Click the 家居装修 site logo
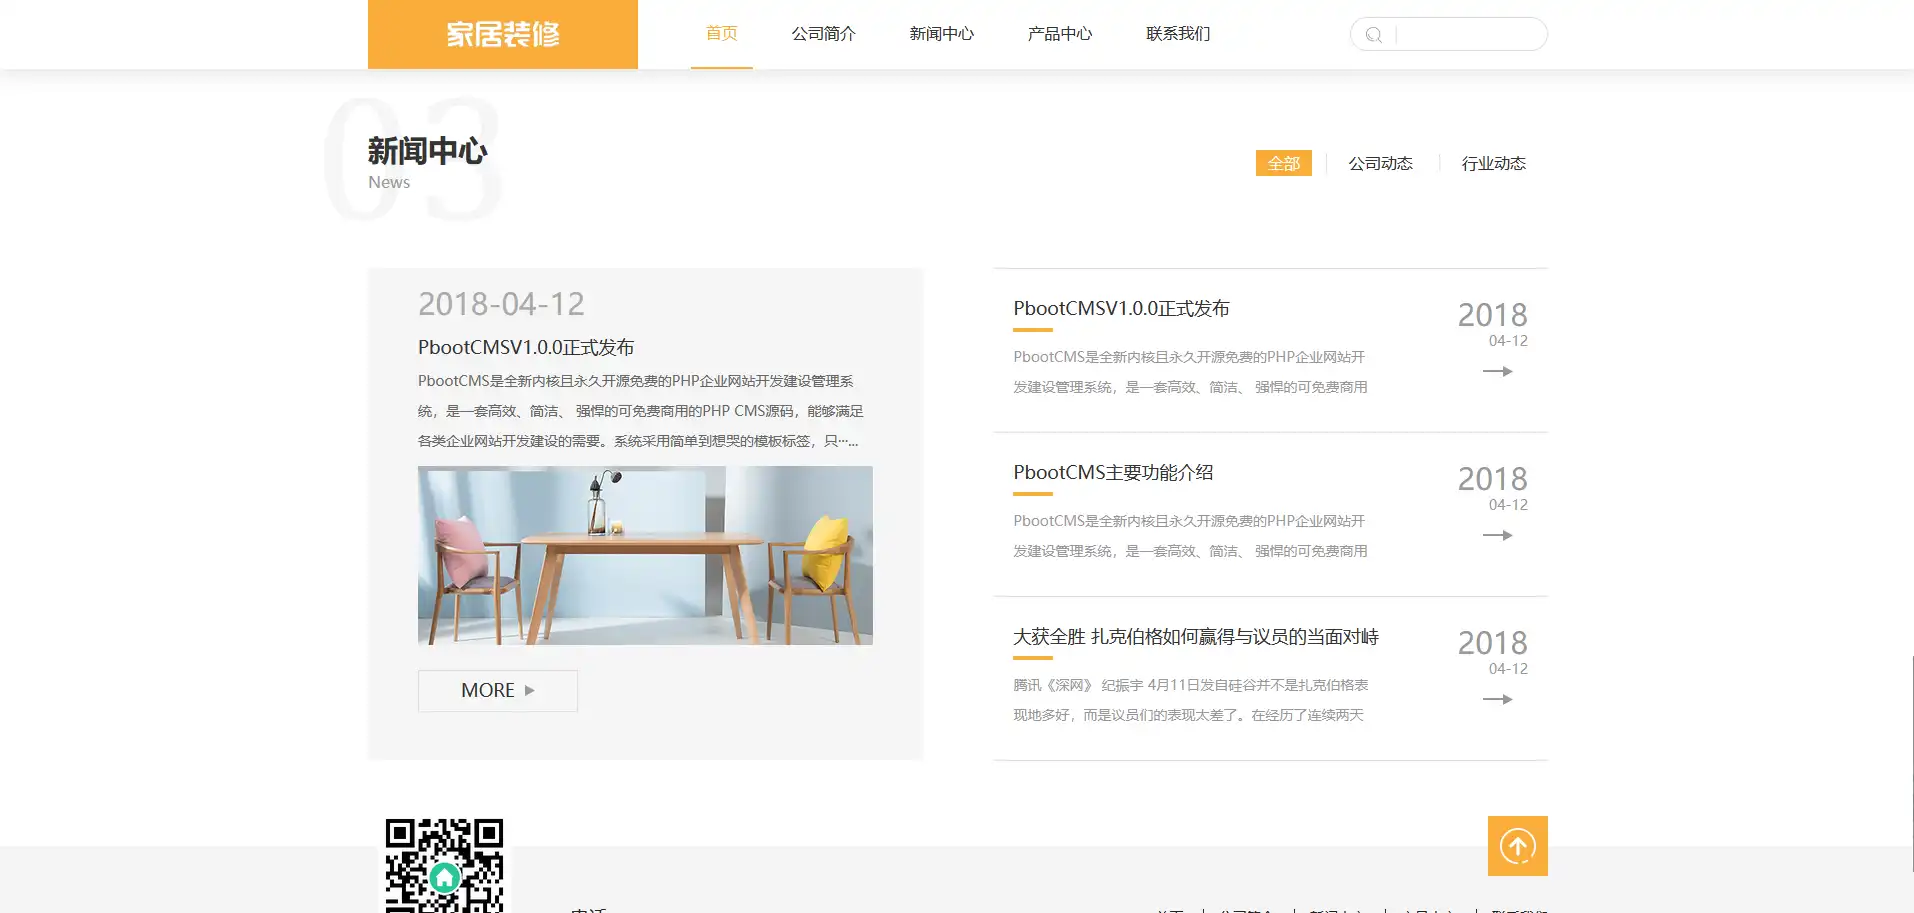Image resolution: width=1914 pixels, height=913 pixels. (503, 34)
